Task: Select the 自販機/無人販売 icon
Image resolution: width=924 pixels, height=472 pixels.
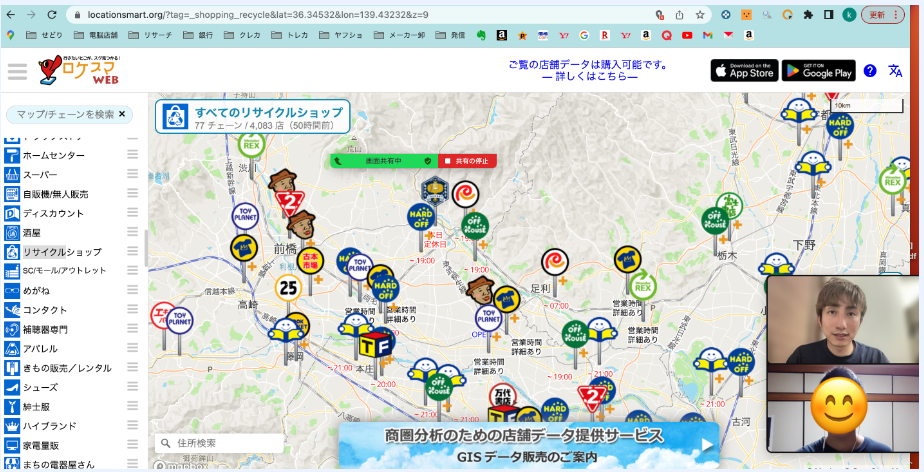Action: coord(12,194)
